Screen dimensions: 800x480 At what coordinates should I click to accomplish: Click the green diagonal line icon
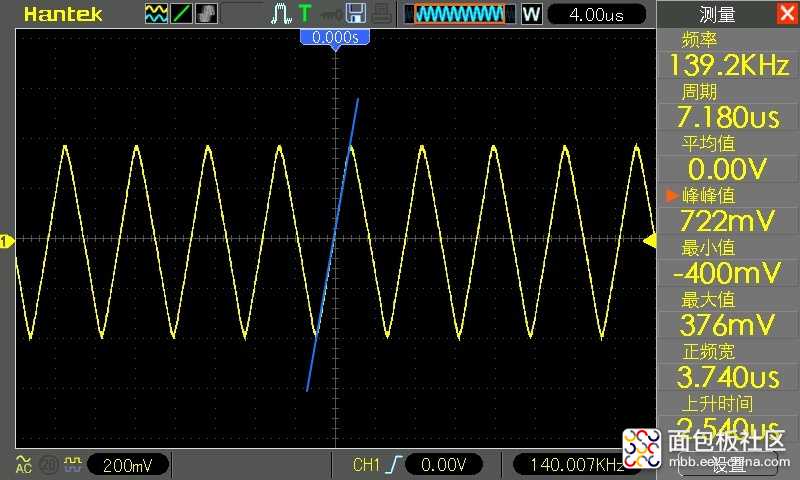pyautogui.click(x=181, y=14)
